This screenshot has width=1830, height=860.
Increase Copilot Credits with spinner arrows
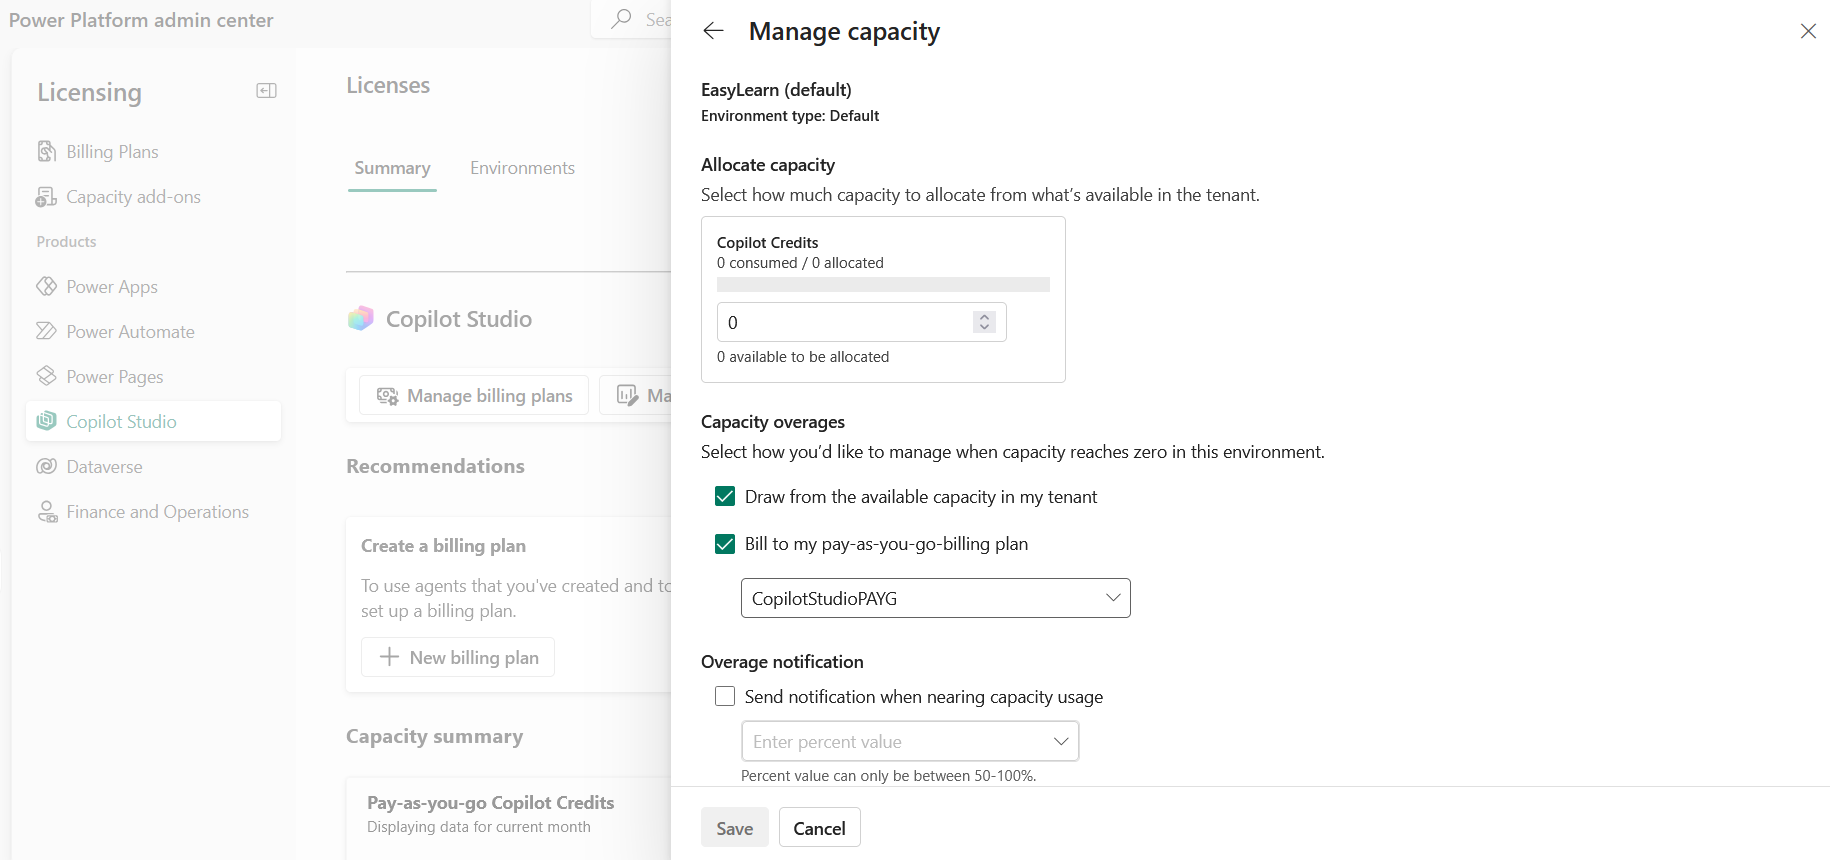click(984, 316)
